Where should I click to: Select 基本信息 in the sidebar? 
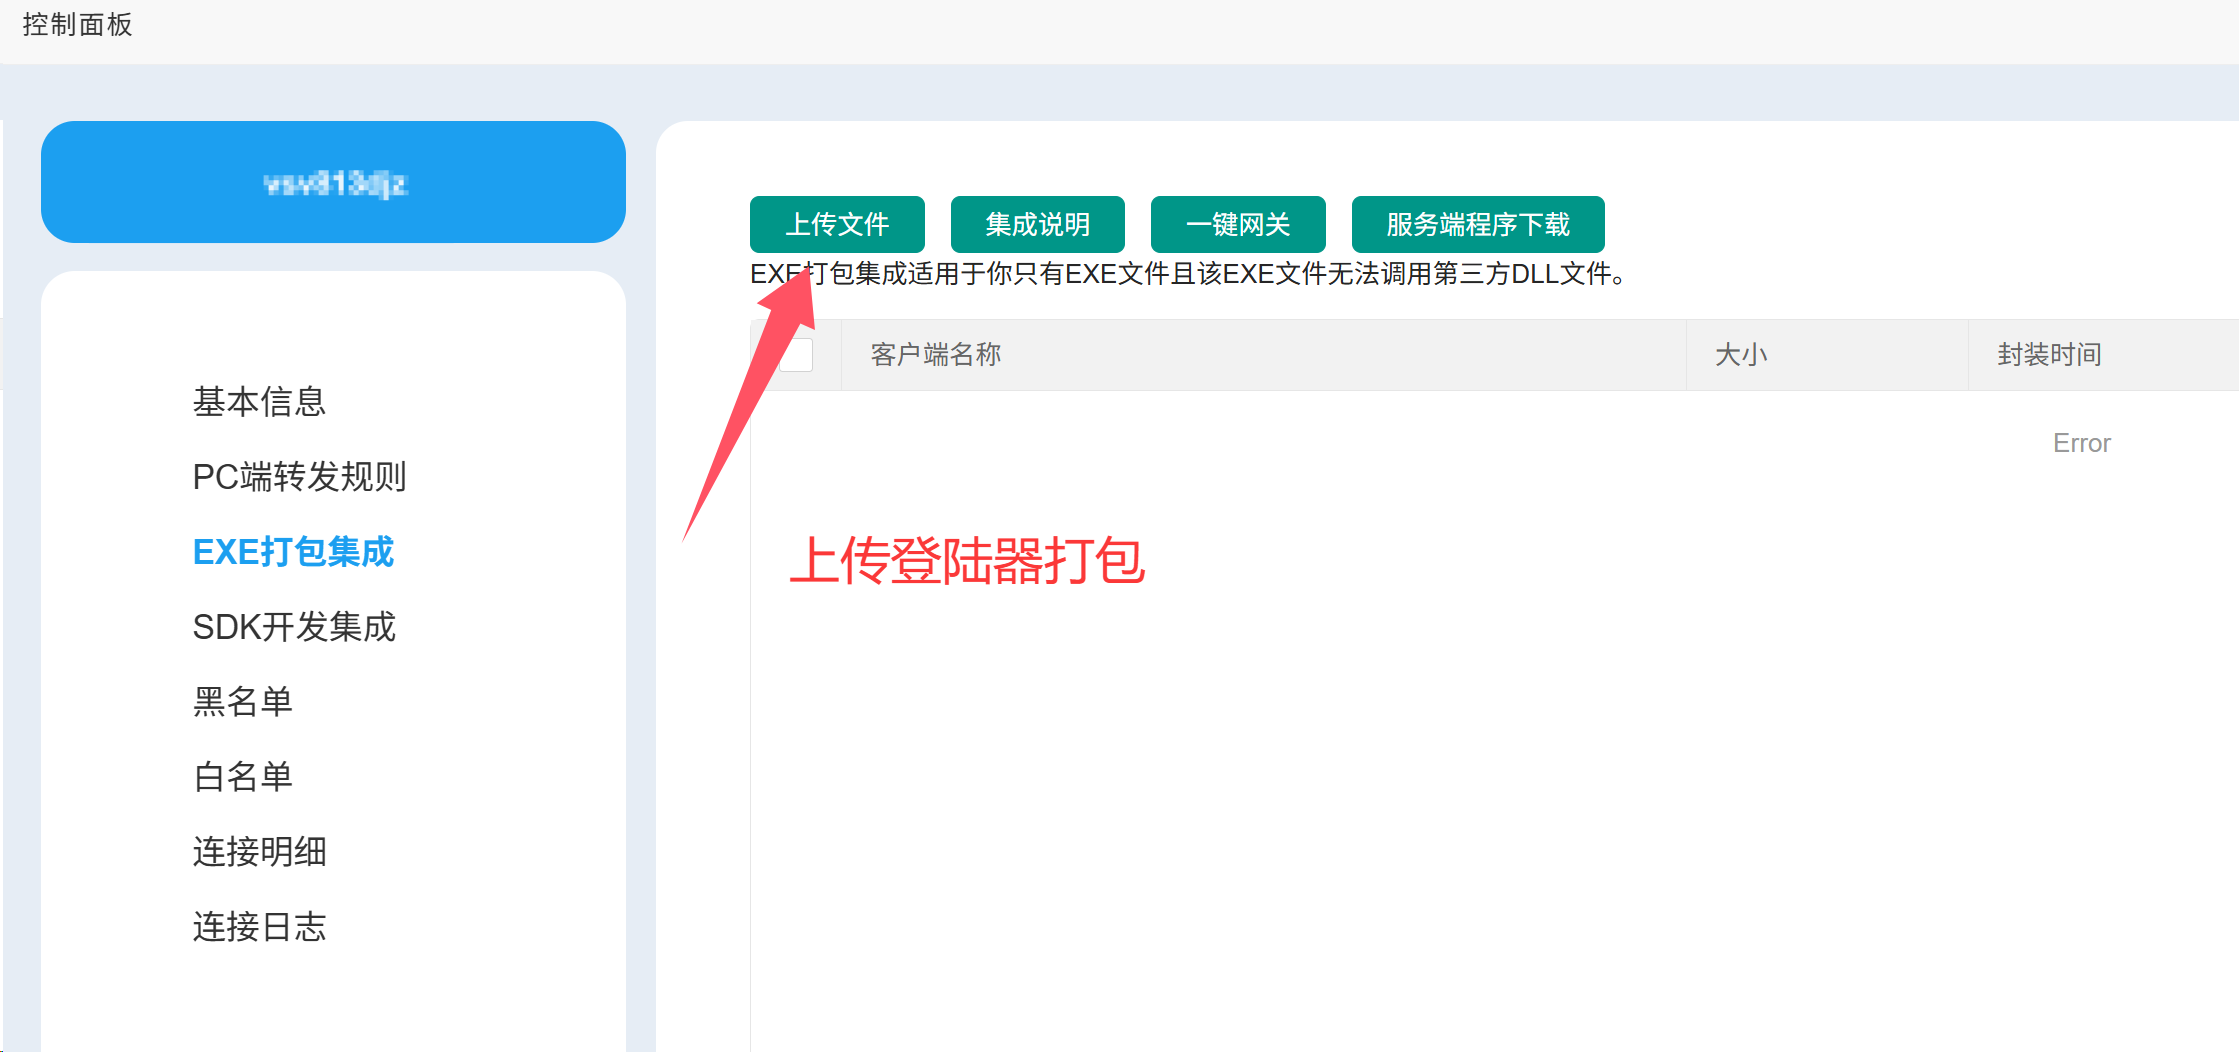259,401
